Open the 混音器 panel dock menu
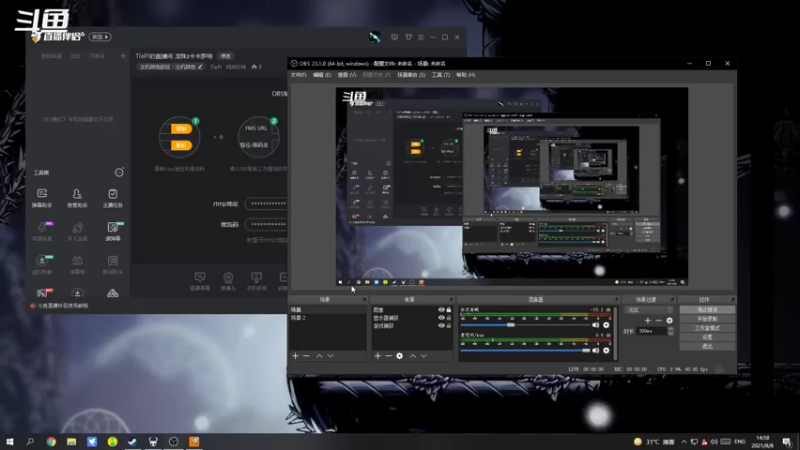 [616, 299]
